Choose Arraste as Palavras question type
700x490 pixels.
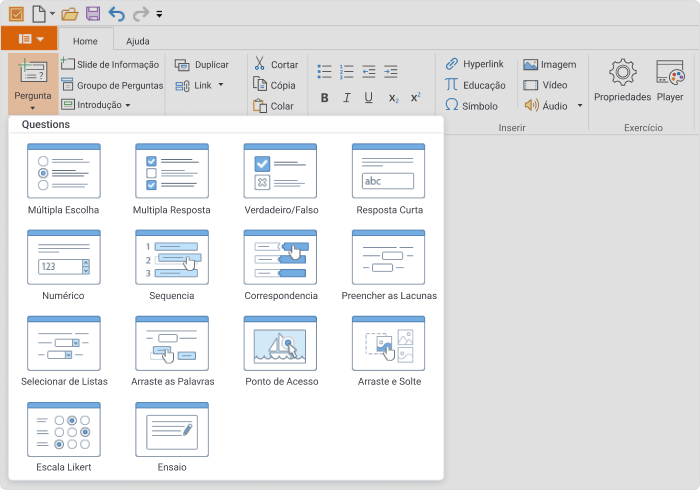(172, 351)
